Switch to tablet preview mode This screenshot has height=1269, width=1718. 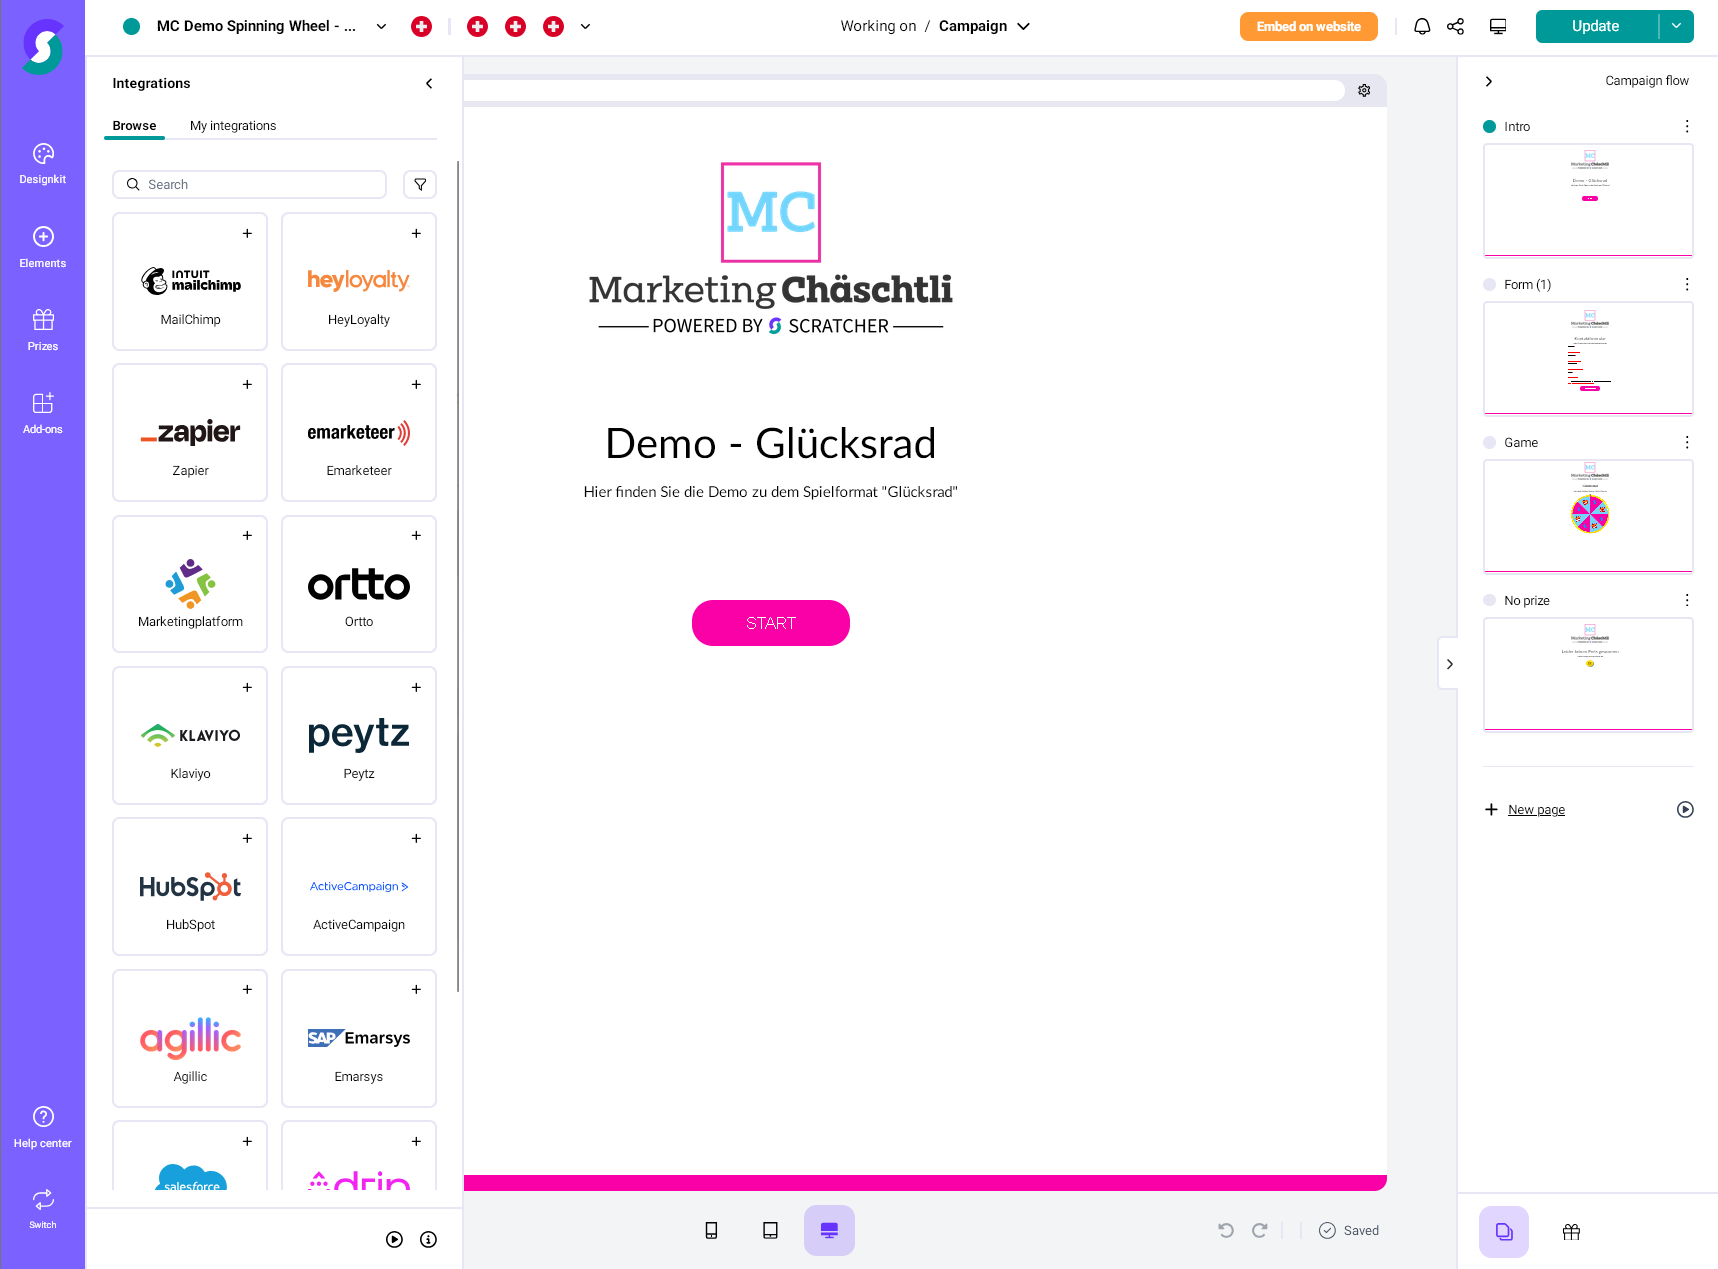pos(770,1230)
